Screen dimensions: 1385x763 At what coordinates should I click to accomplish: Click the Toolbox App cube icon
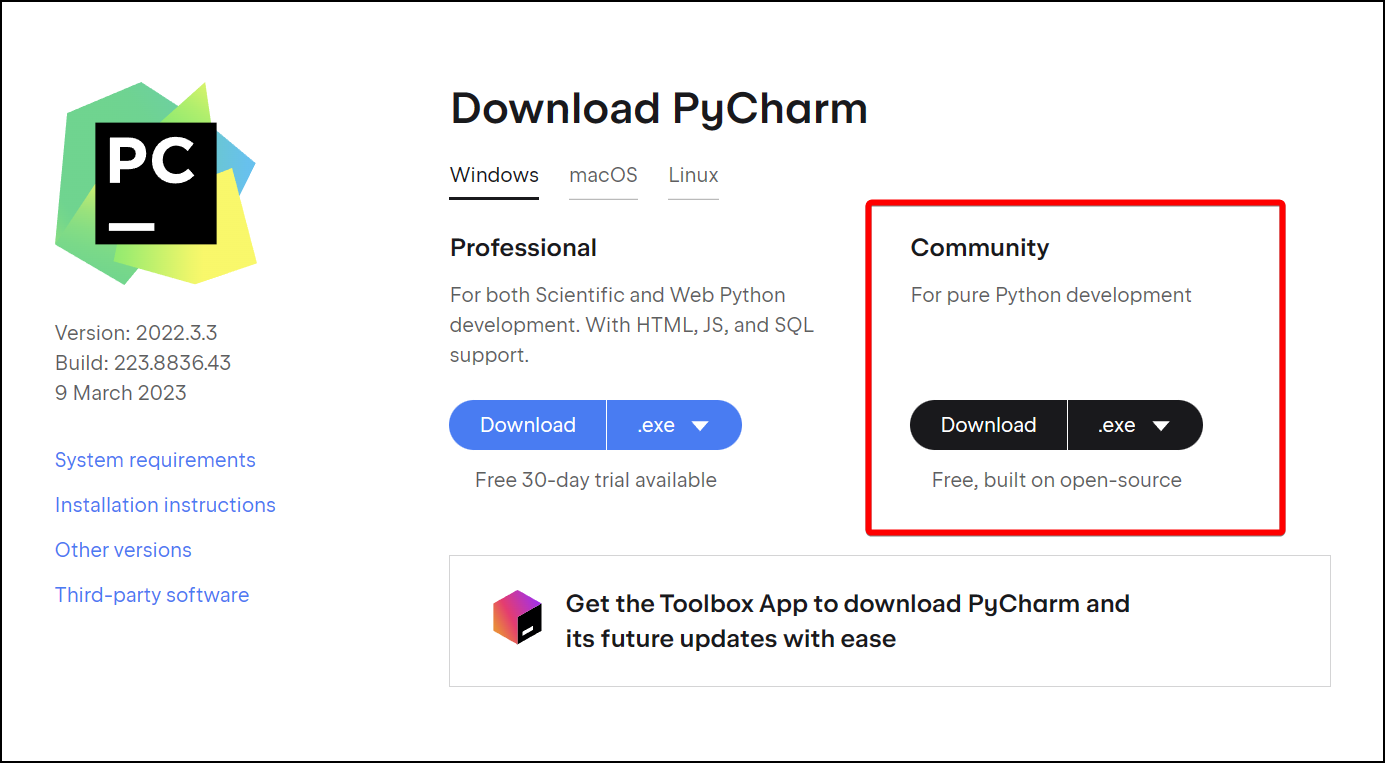(517, 617)
